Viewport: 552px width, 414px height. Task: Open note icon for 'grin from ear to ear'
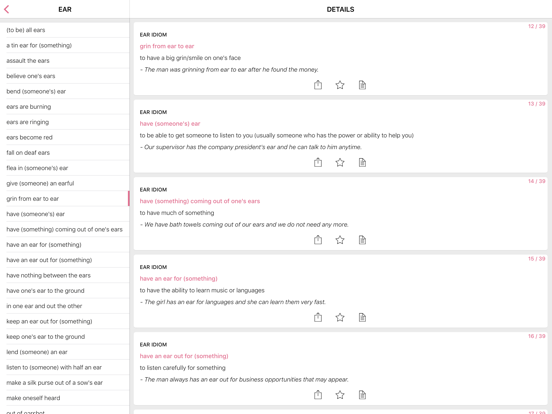[362, 85]
